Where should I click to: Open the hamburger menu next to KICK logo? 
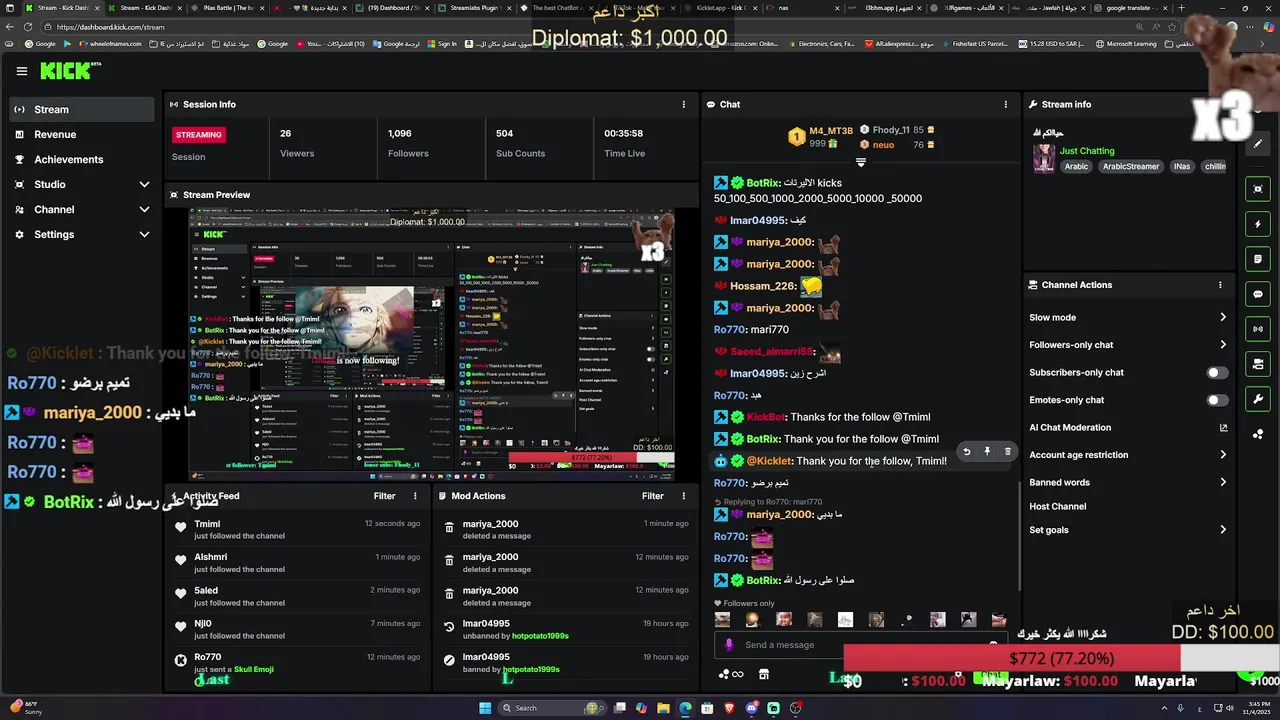click(x=22, y=71)
